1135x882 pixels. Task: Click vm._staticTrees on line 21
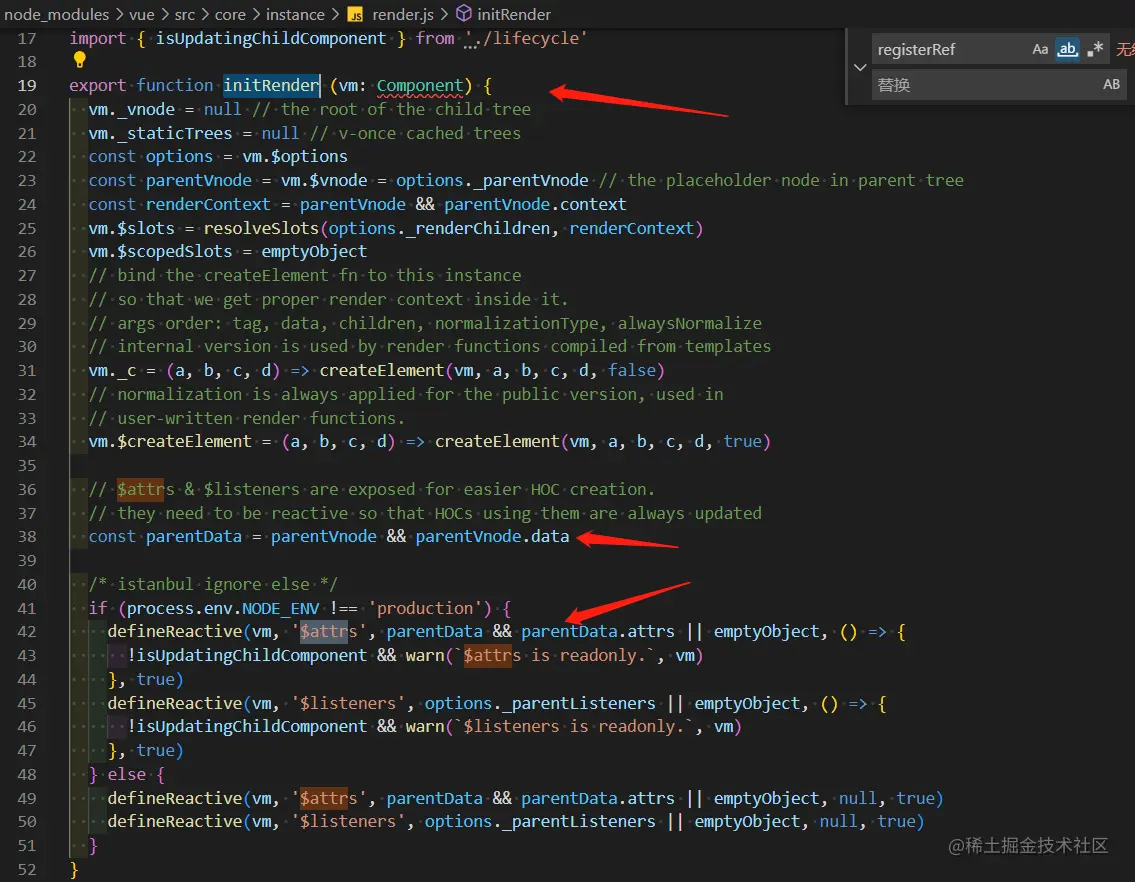[x=161, y=133]
